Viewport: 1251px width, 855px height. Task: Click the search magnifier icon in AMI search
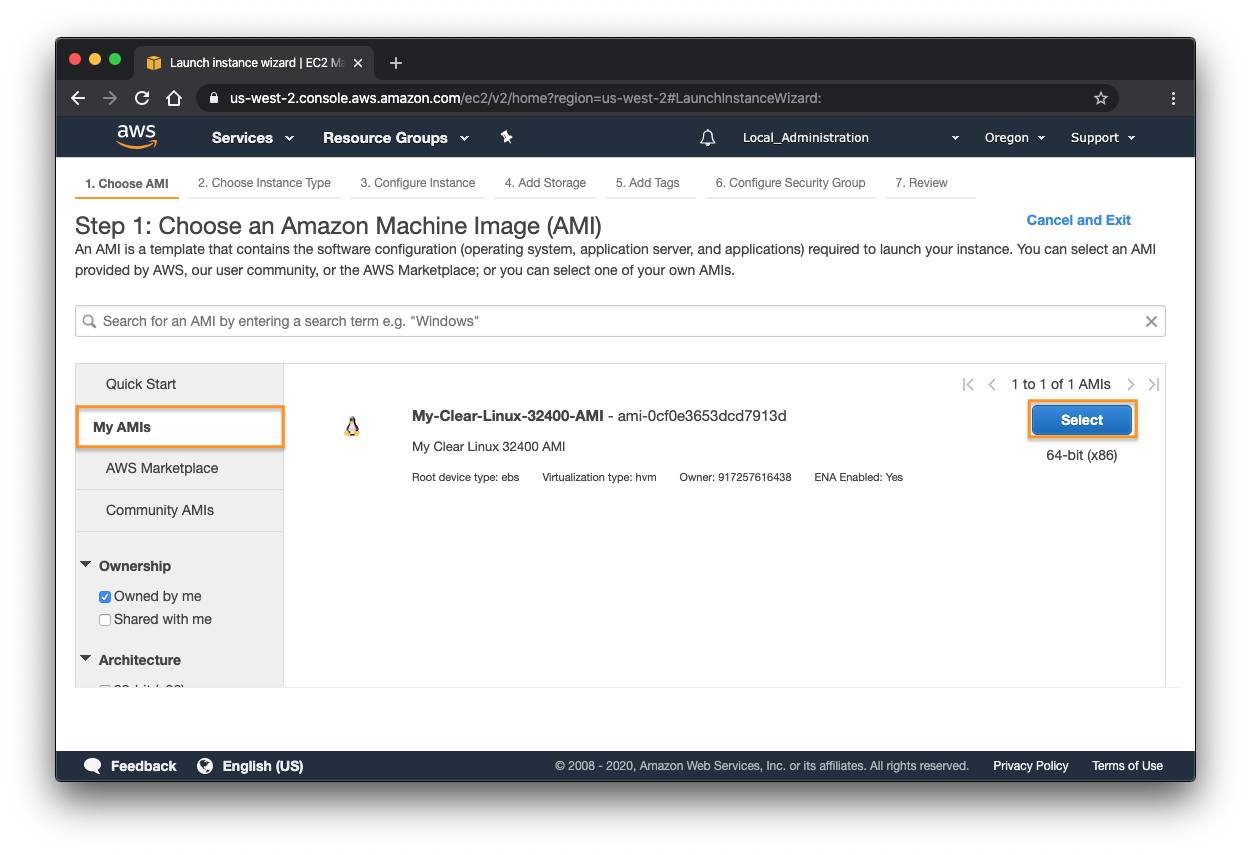point(90,321)
